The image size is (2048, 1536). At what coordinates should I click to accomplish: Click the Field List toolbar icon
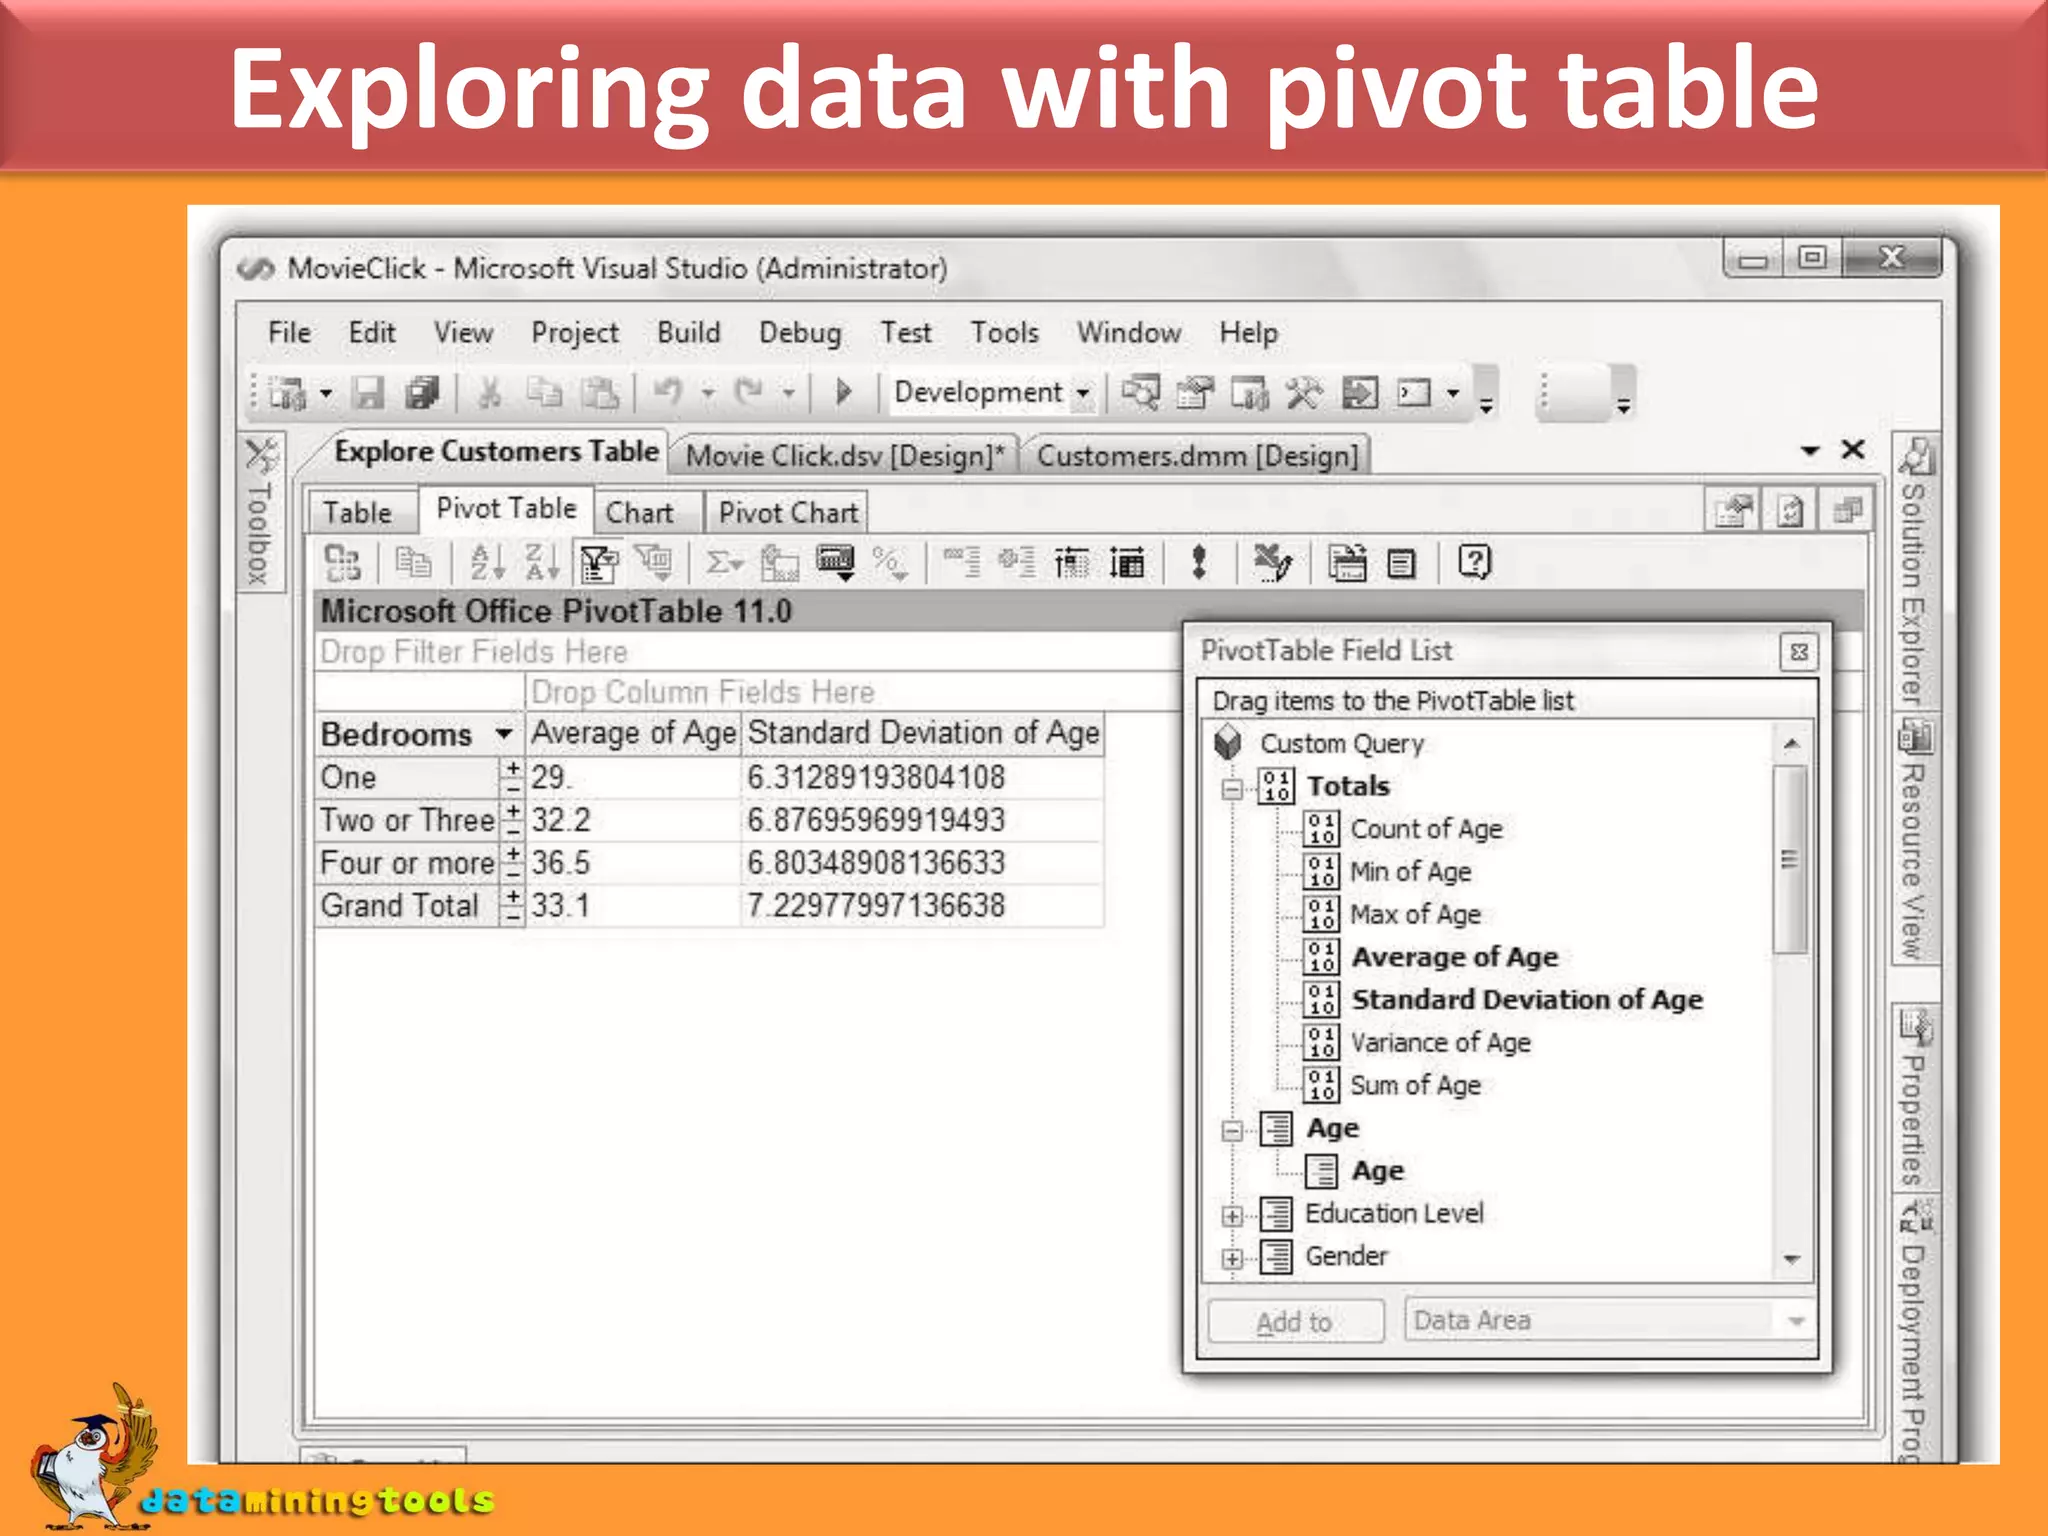coord(1402,563)
